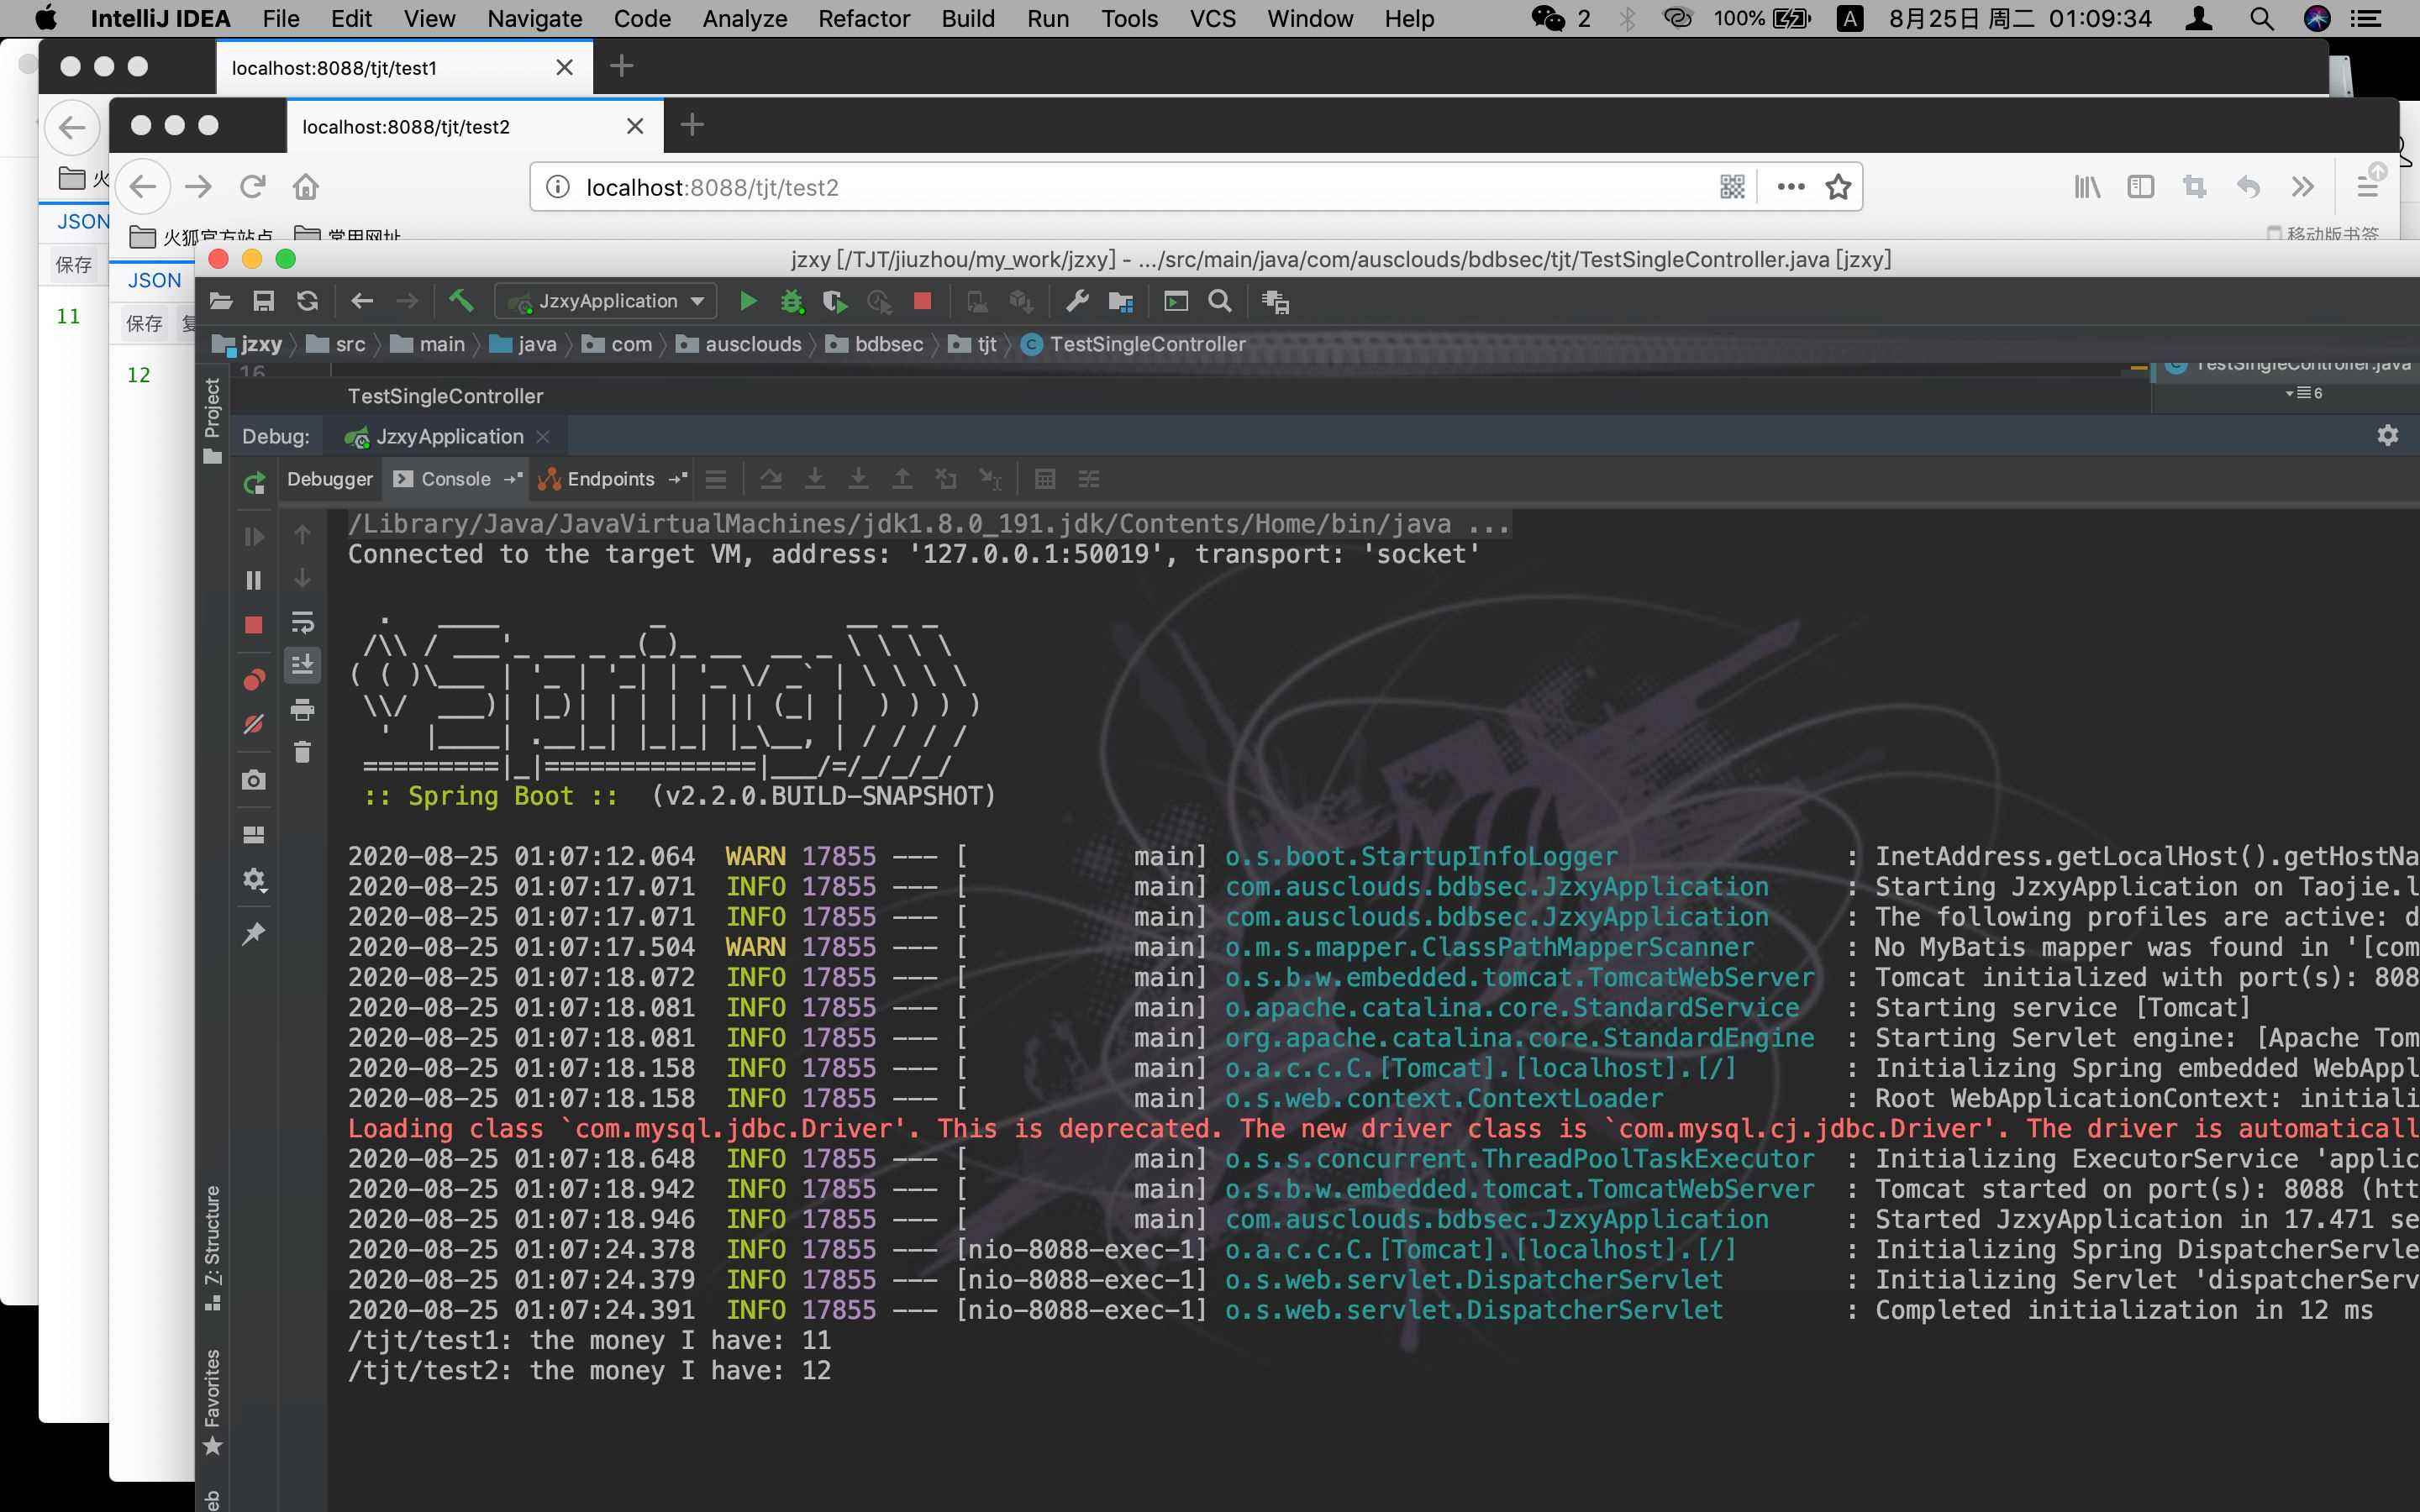
Task: Build project with the hammer icon
Action: 461,300
